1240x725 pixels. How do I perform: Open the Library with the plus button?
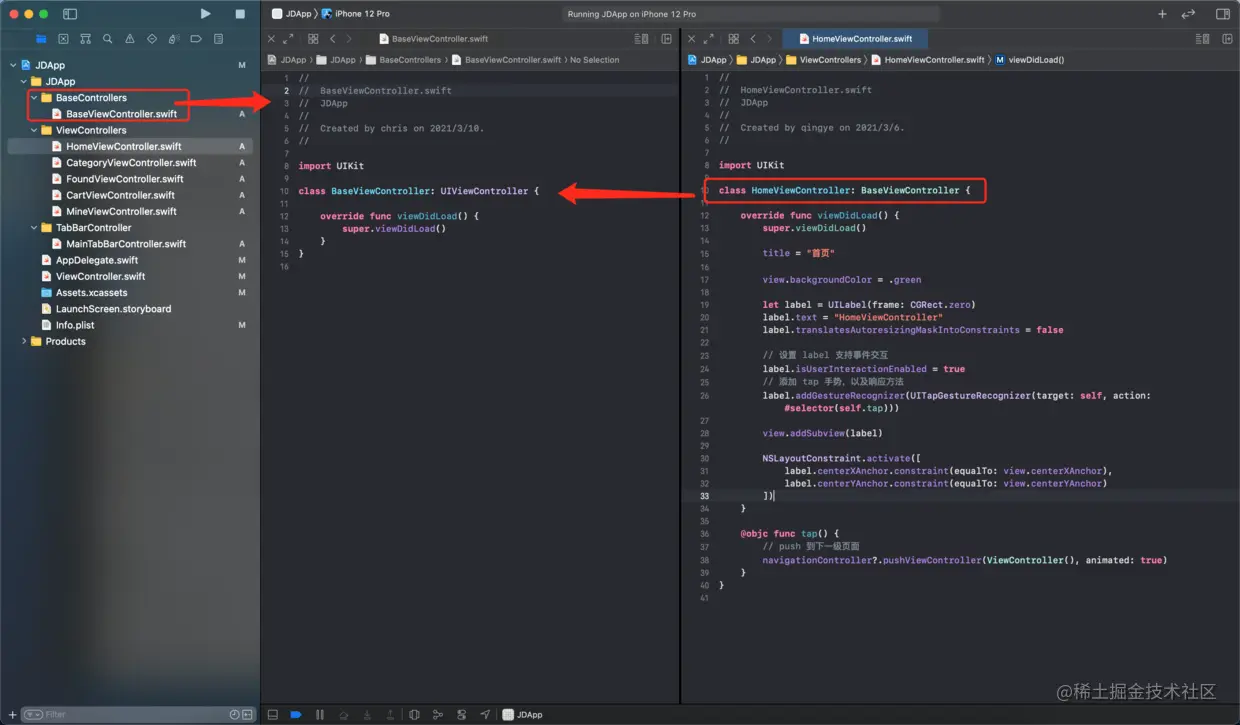[x=1162, y=14]
